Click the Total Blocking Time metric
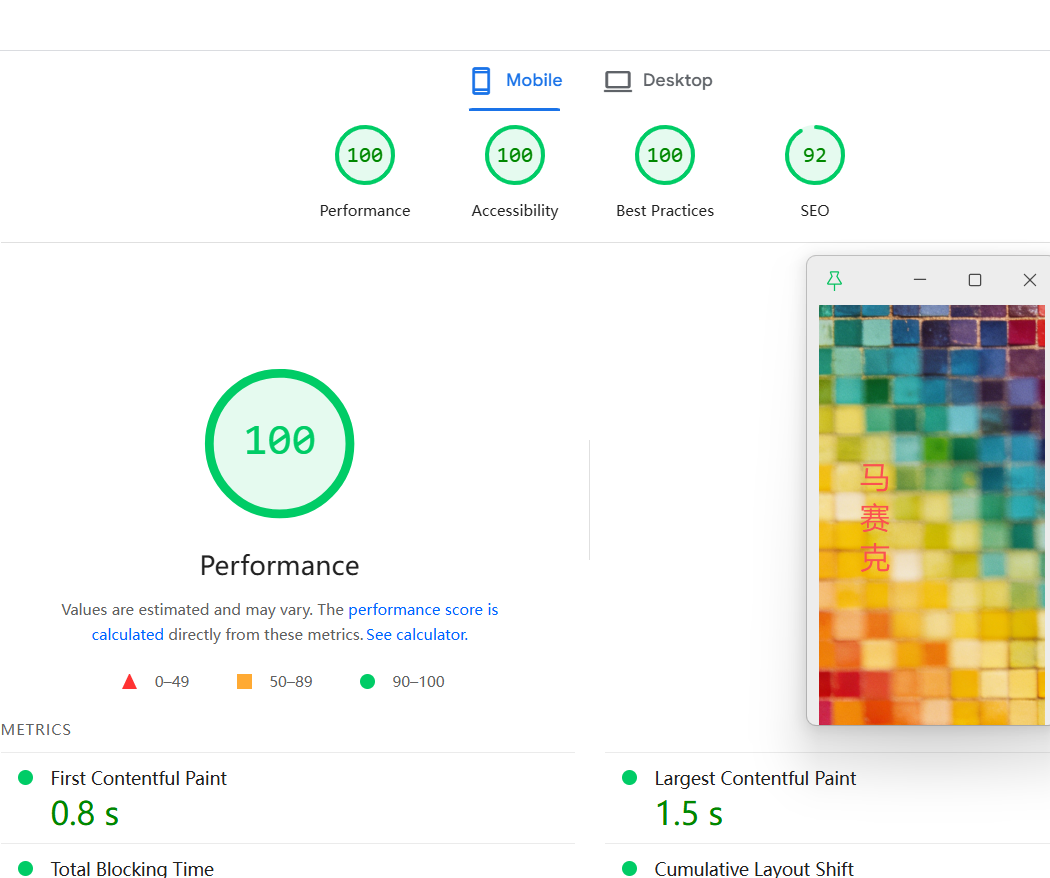 (x=133, y=869)
